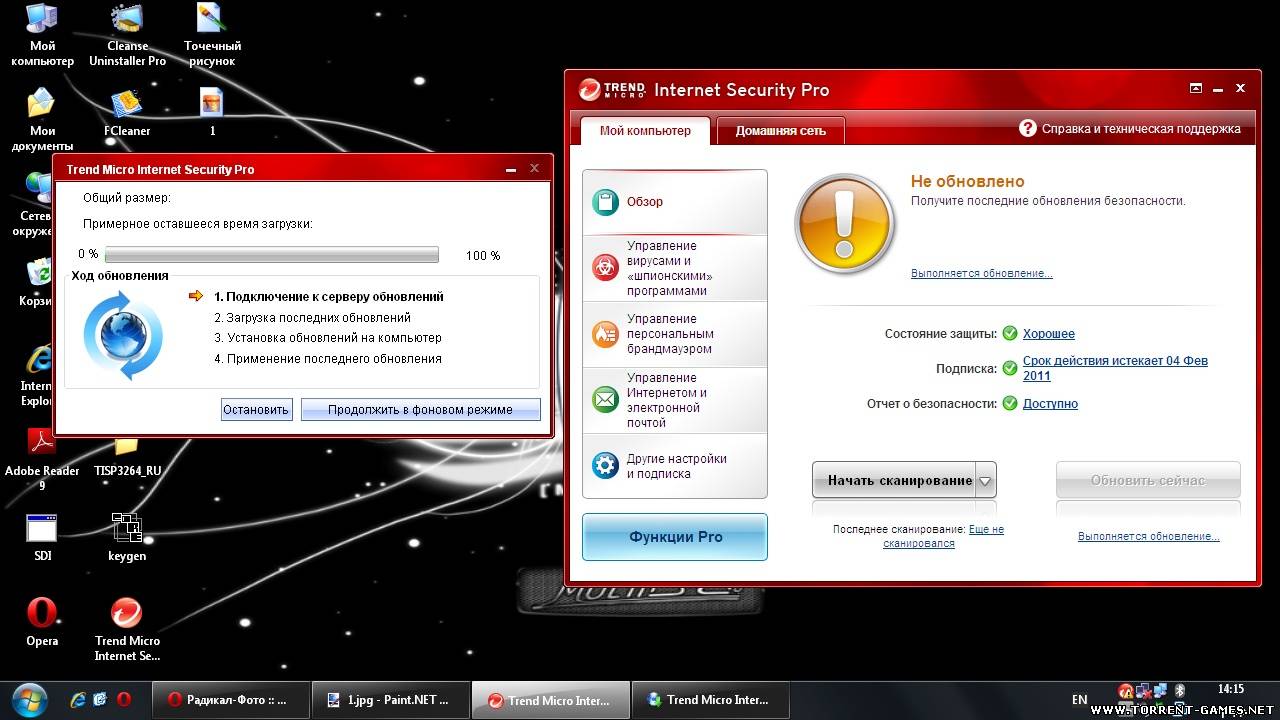Open SDI desktop icon
The image size is (1280, 720).
(x=42, y=536)
